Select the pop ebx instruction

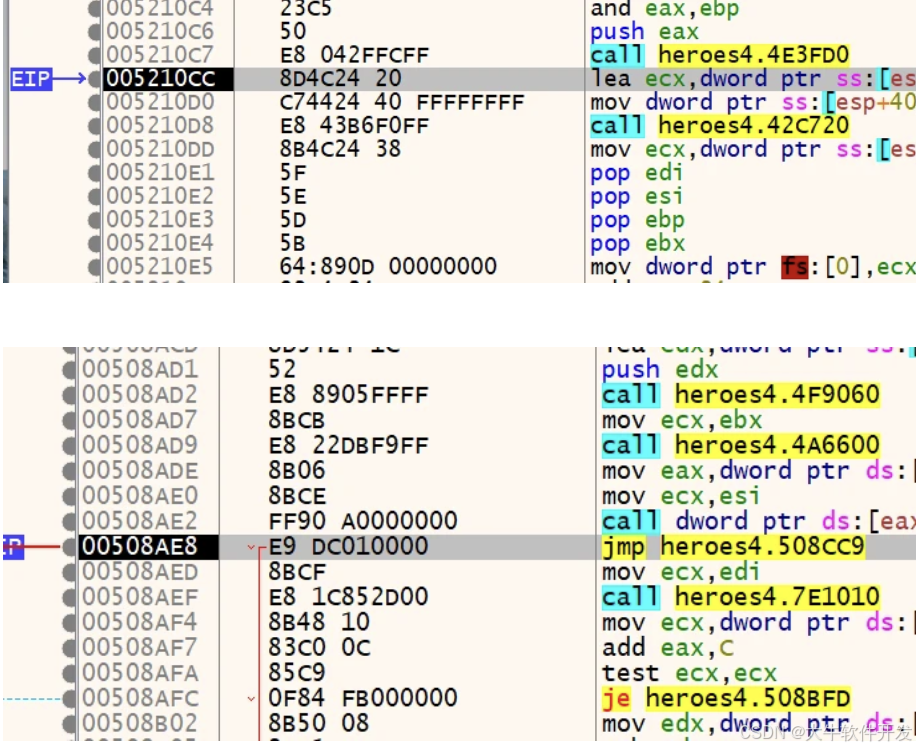click(x=637, y=243)
